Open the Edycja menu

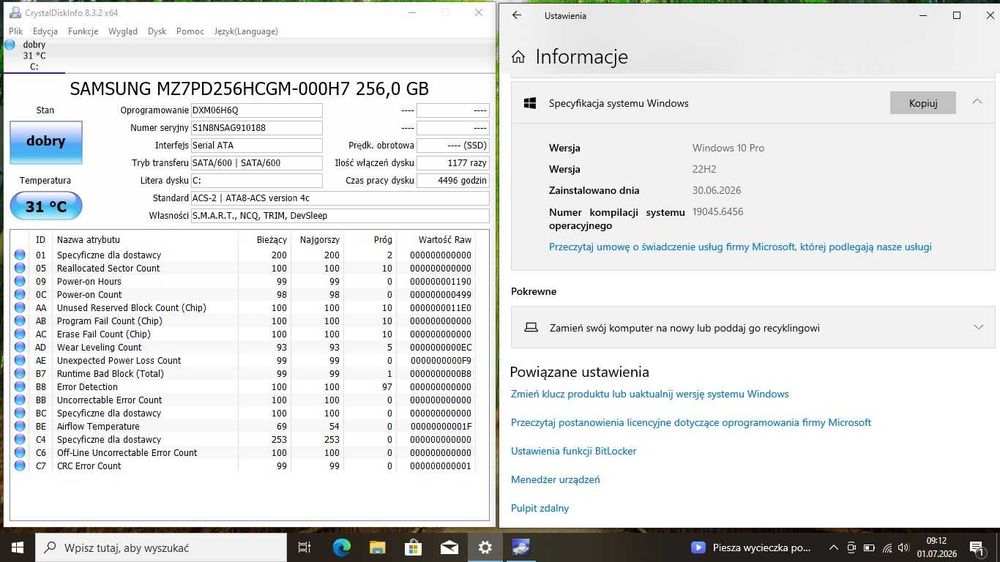pyautogui.click(x=45, y=31)
